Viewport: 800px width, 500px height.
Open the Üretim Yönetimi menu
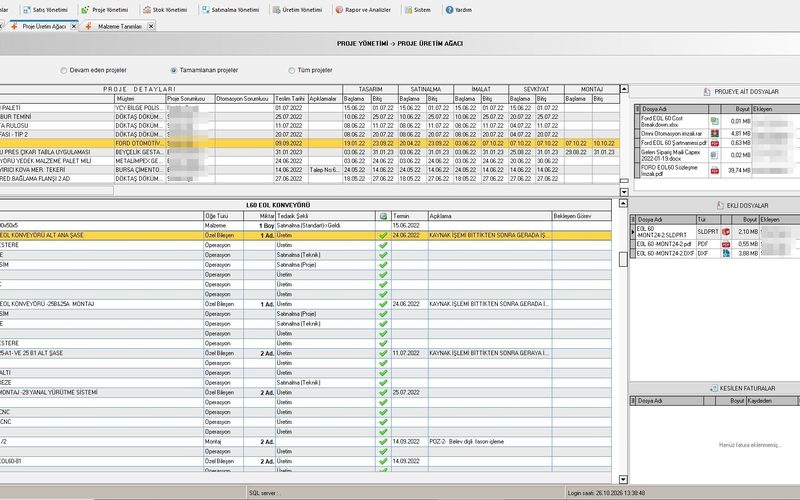[297, 10]
